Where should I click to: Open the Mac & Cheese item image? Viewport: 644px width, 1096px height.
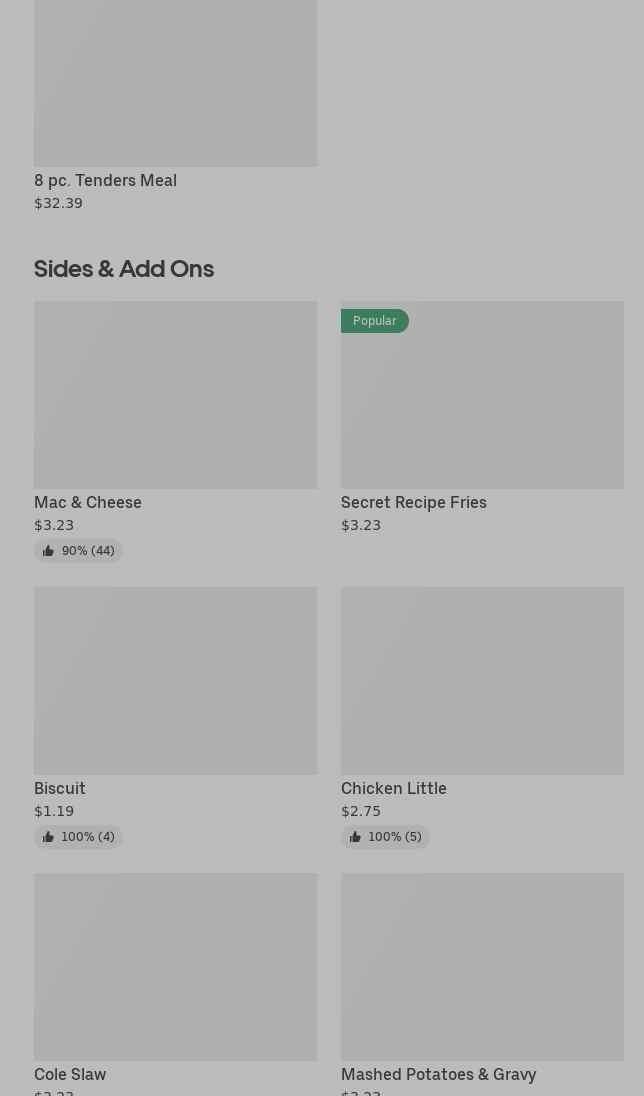(x=175, y=395)
